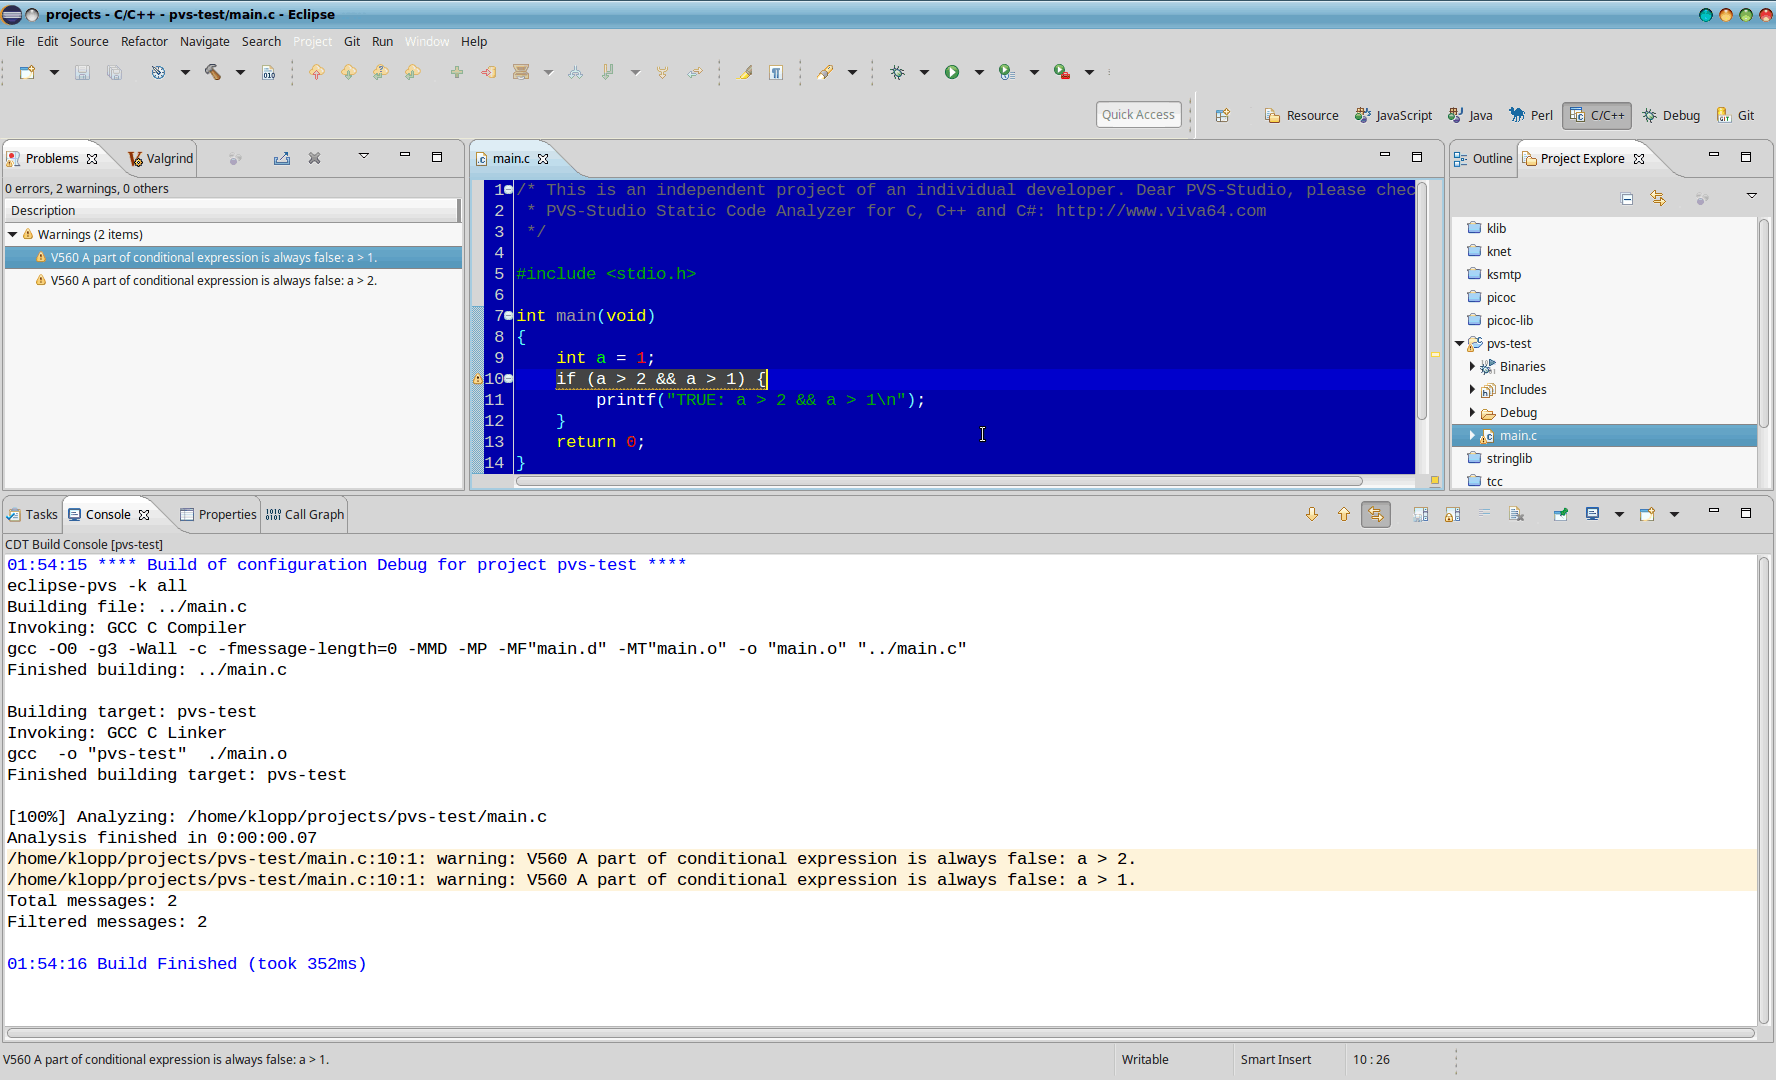
Task: Click the Profile launch icon
Action: click(1007, 72)
